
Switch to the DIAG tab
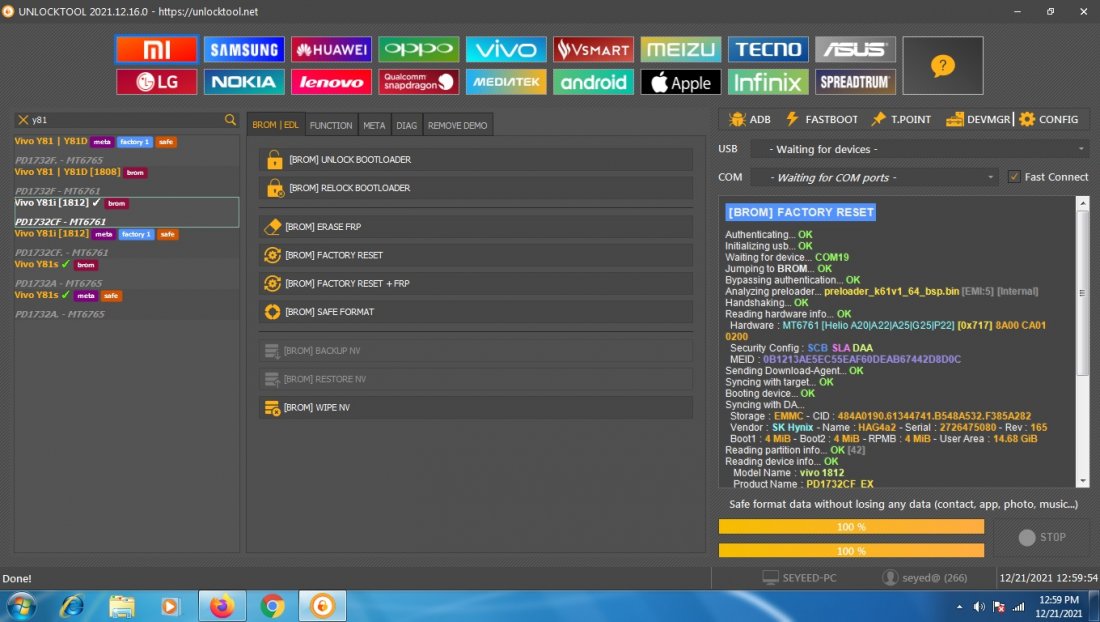(406, 125)
